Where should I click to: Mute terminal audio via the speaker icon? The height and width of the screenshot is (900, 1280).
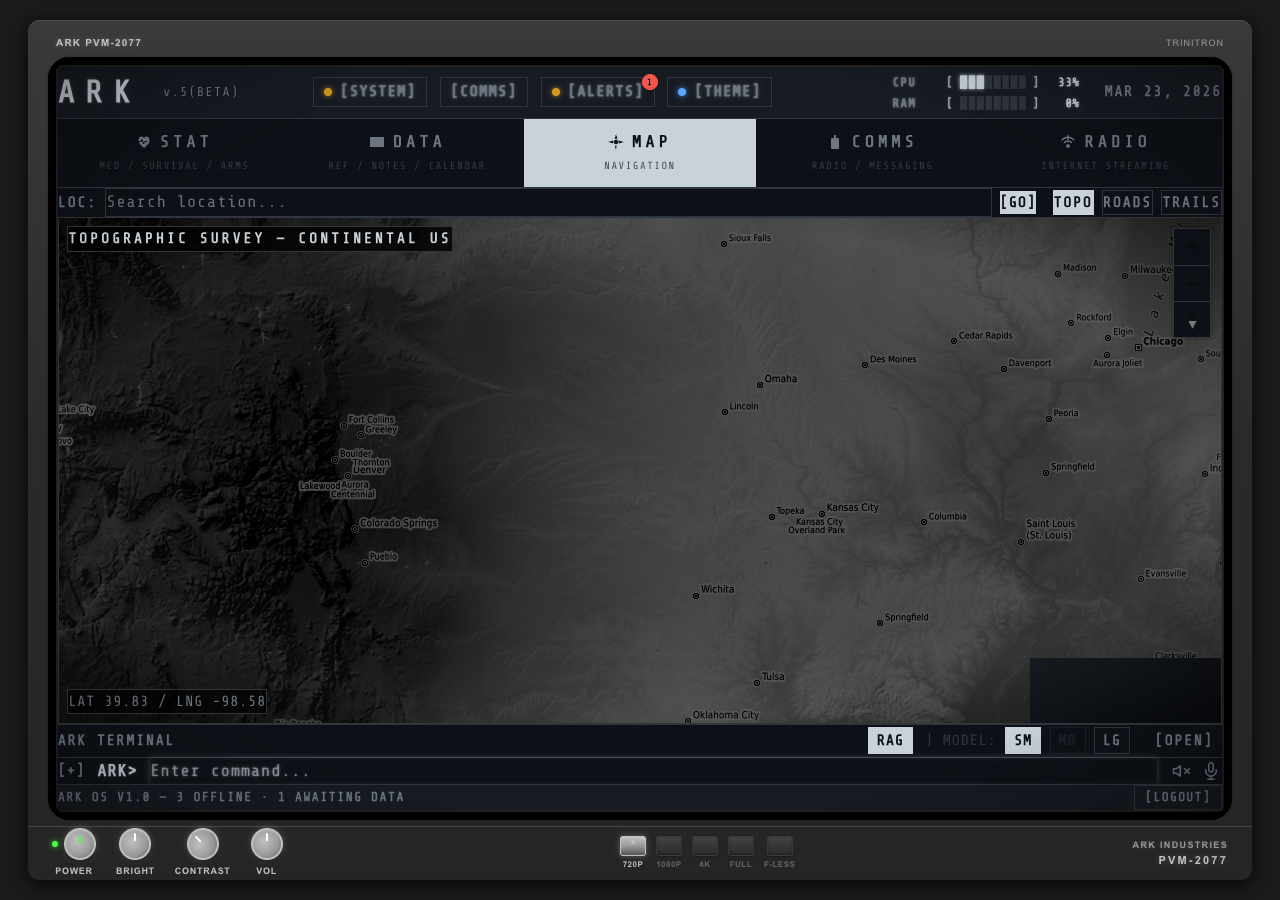tap(1180, 771)
